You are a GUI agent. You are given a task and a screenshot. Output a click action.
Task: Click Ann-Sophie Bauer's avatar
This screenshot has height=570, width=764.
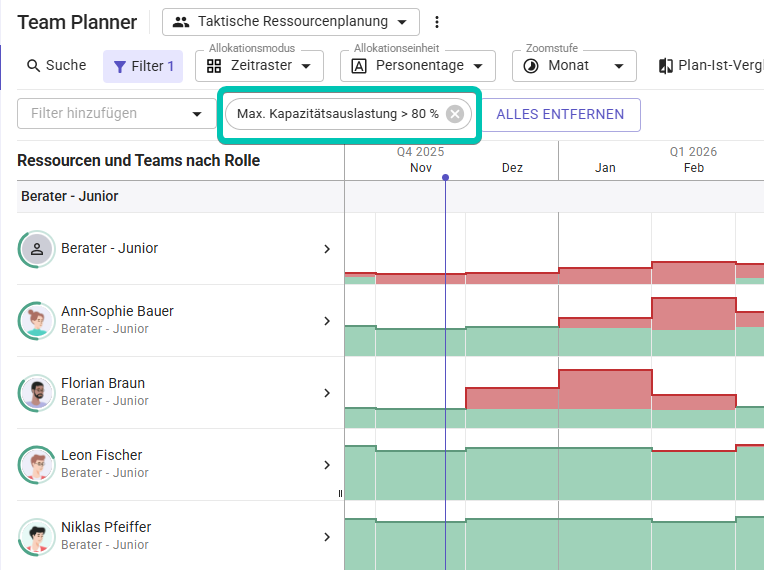(x=37, y=321)
